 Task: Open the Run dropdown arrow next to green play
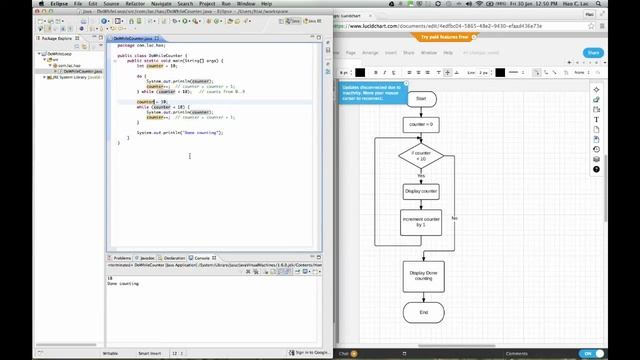point(189,21)
